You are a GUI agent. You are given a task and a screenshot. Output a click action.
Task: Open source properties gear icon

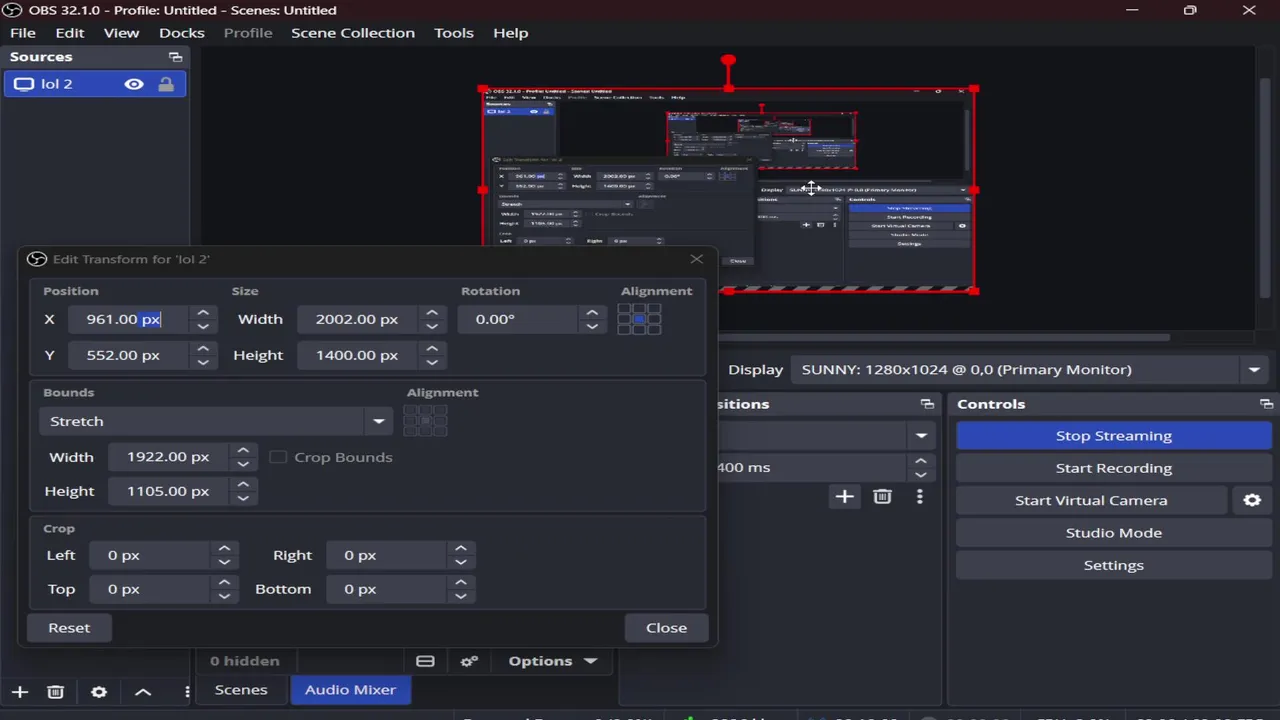[98, 692]
